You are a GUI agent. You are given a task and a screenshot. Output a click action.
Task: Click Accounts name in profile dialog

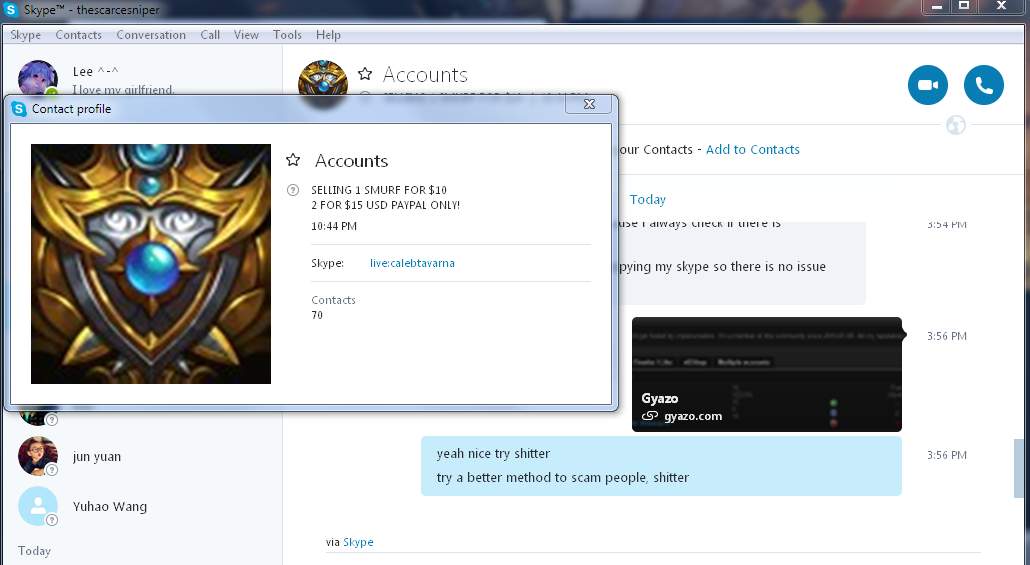351,161
